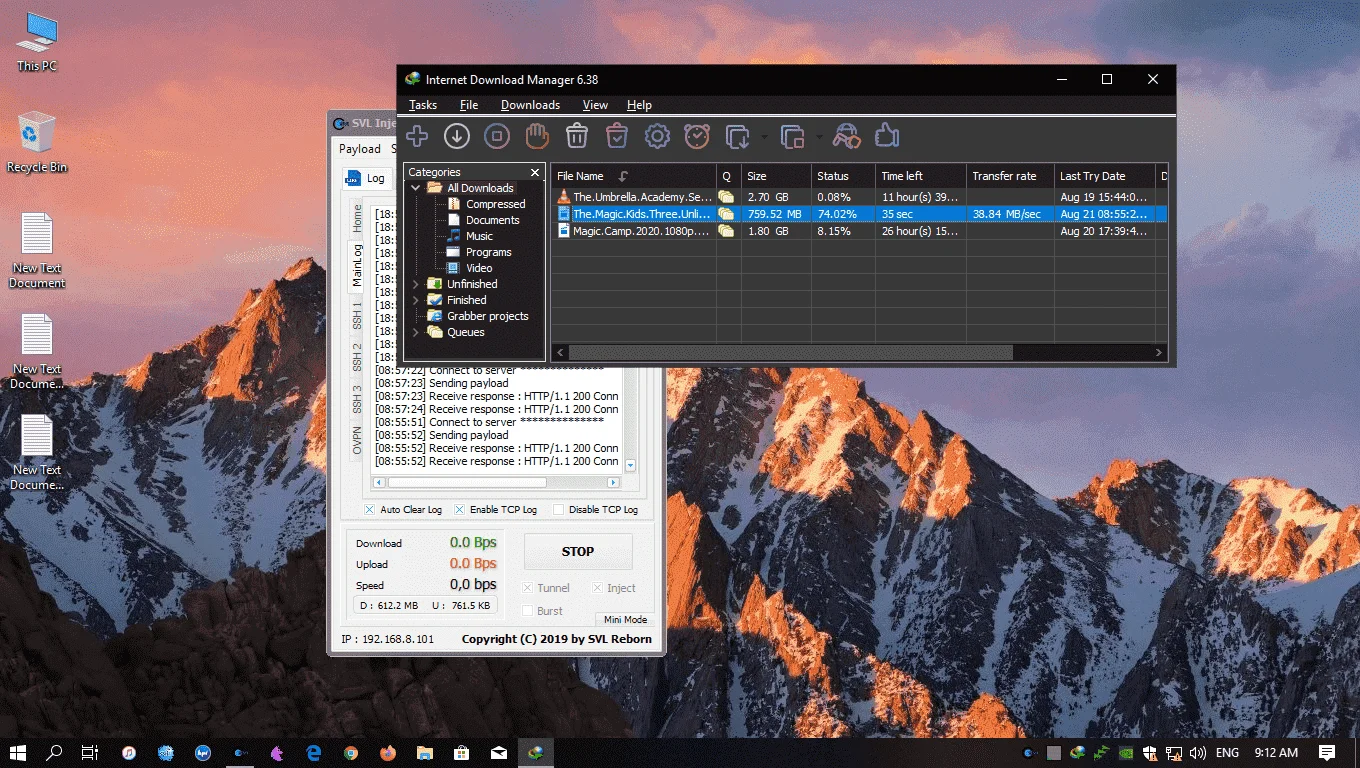Open the Mail app from the taskbar
The height and width of the screenshot is (768, 1360).
tap(498, 752)
